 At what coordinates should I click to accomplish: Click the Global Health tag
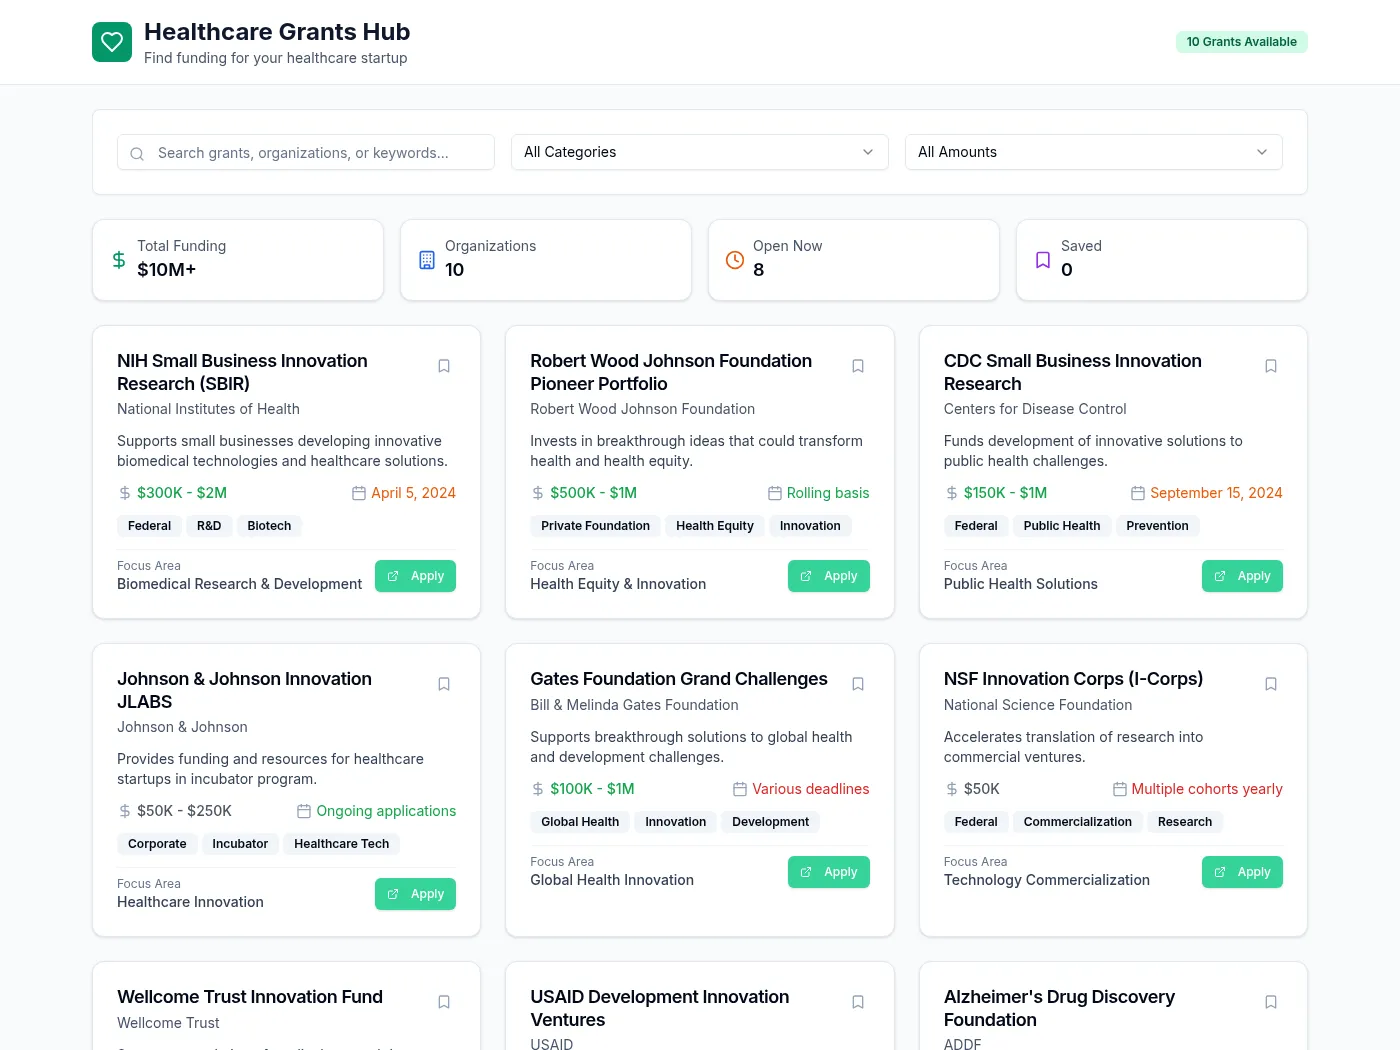[x=580, y=822]
